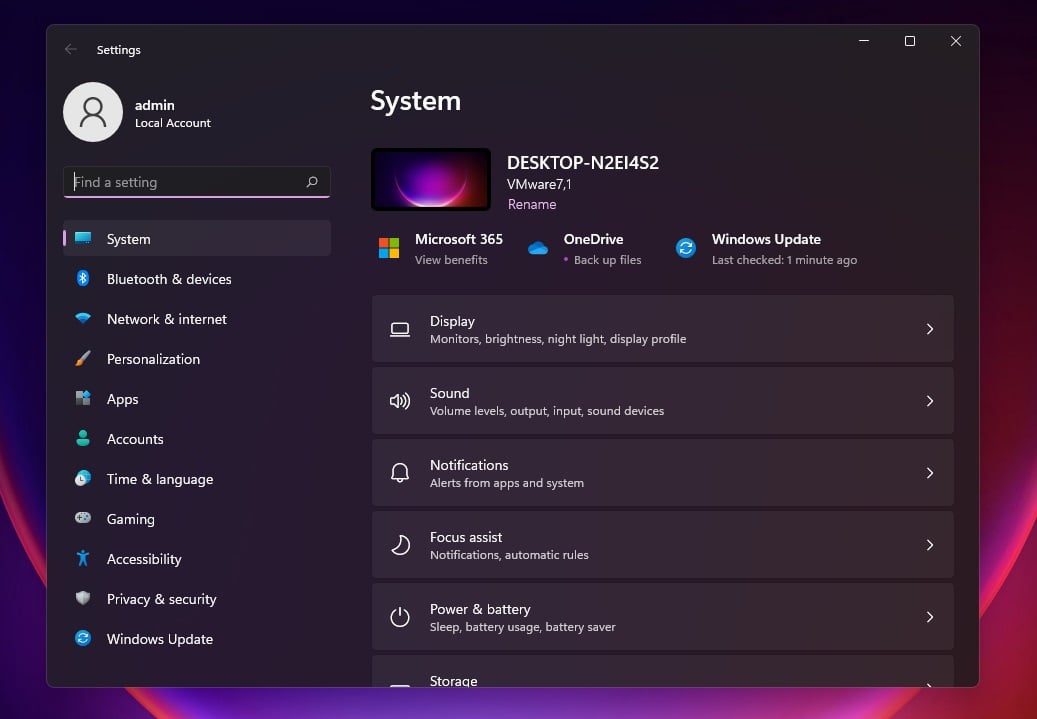Click the Windows Update sync icon in header

click(x=686, y=248)
